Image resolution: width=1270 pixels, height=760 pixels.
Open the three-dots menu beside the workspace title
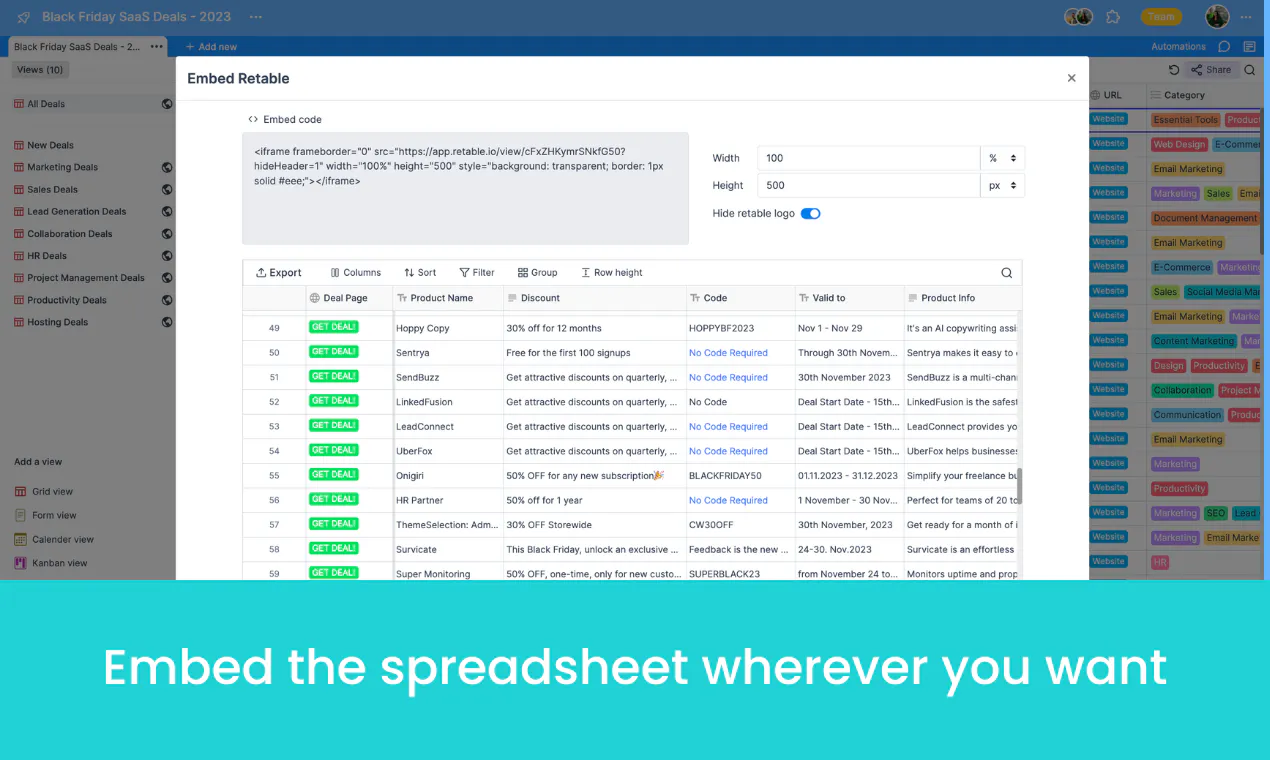pos(256,17)
